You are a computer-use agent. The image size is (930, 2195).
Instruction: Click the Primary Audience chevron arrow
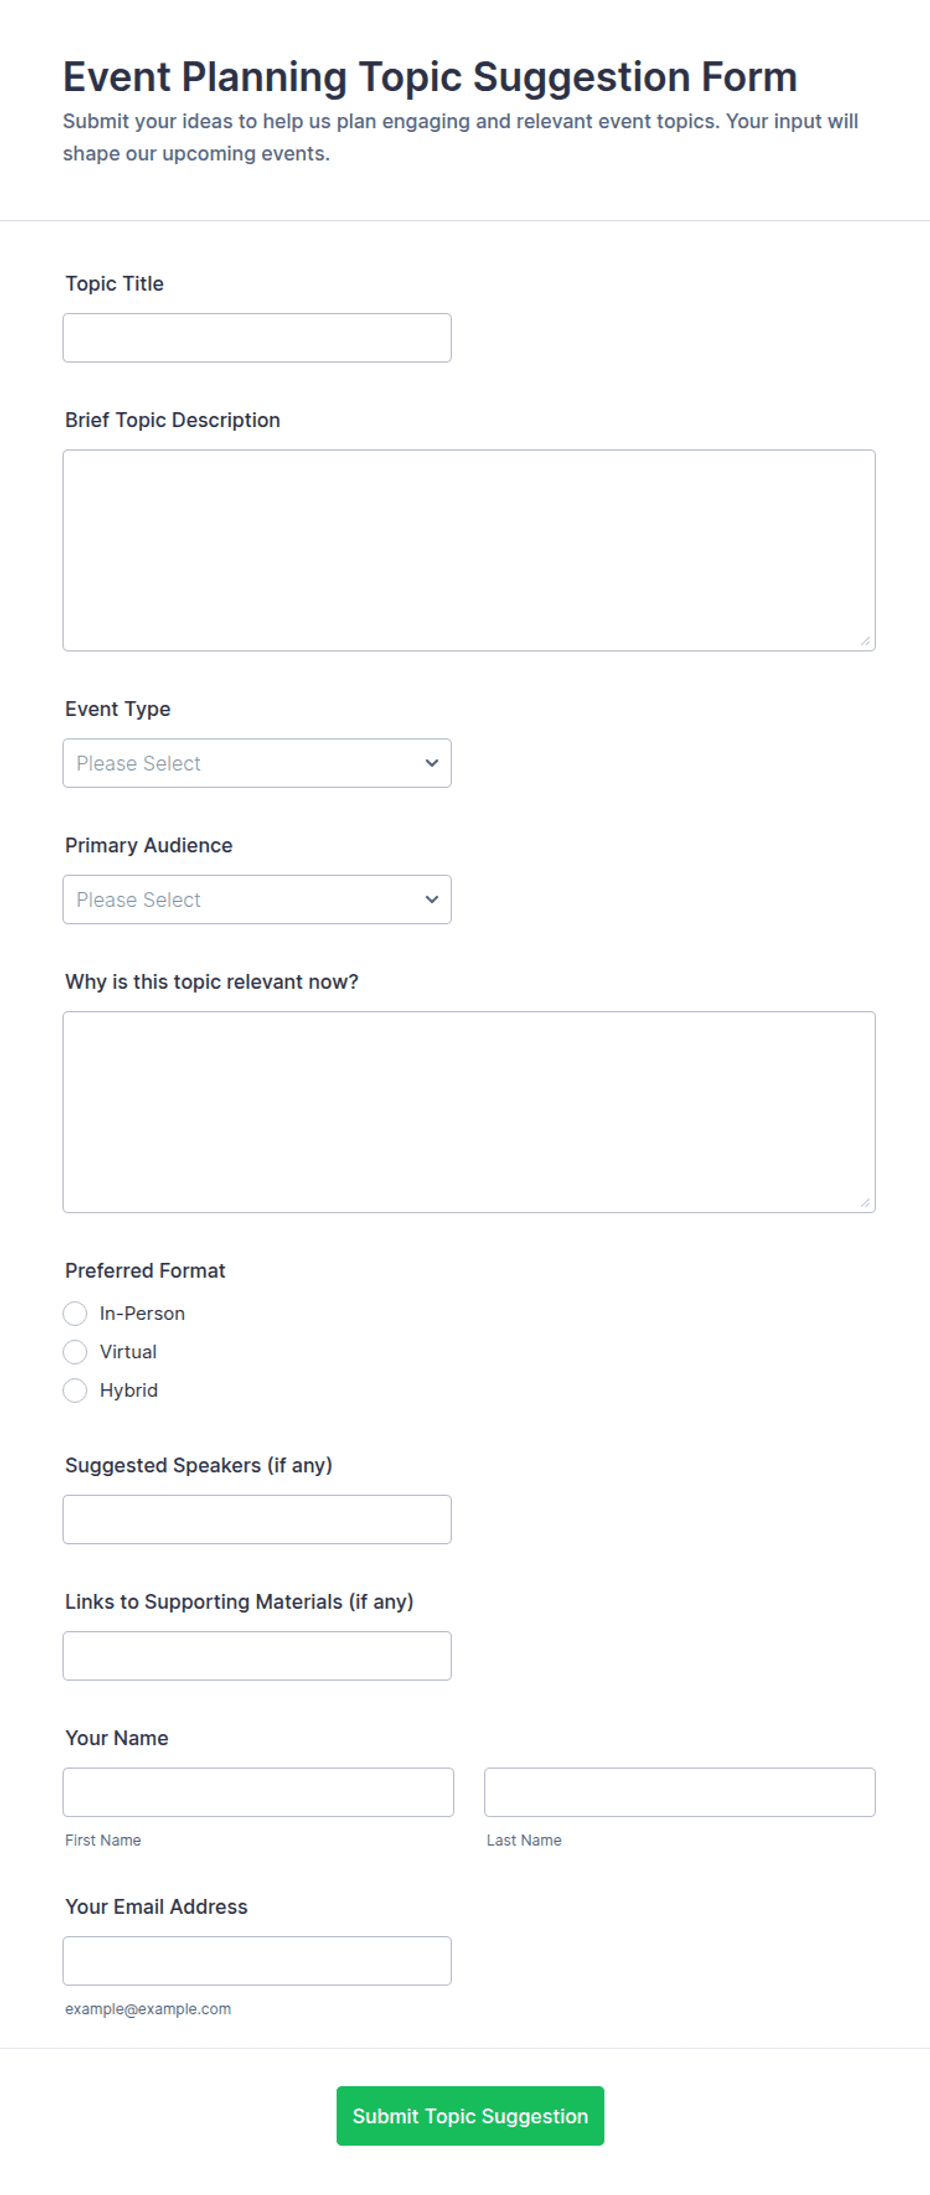pos(432,899)
